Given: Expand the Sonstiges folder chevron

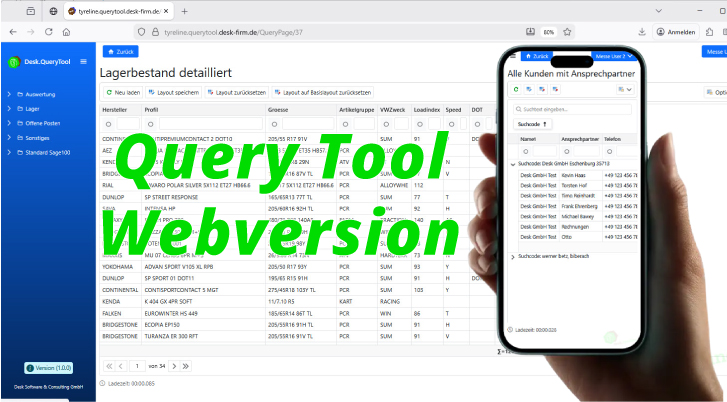Looking at the screenshot, I should (x=9, y=138).
